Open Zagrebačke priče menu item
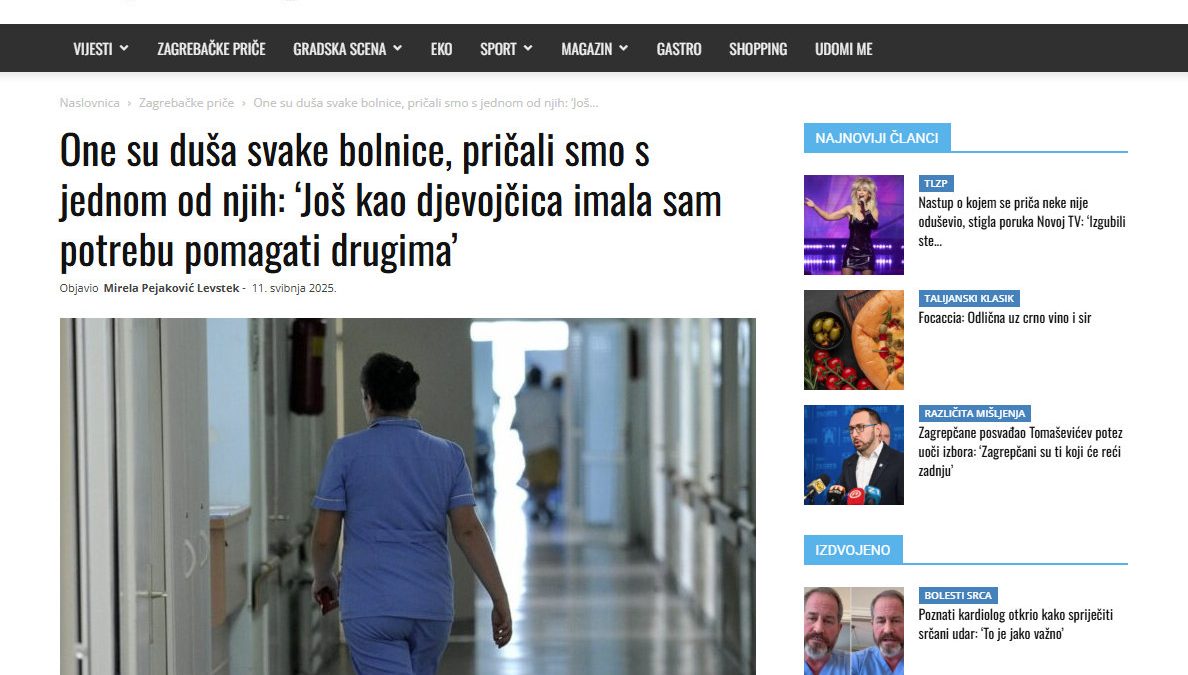The height and width of the screenshot is (675, 1188). pyautogui.click(x=211, y=48)
